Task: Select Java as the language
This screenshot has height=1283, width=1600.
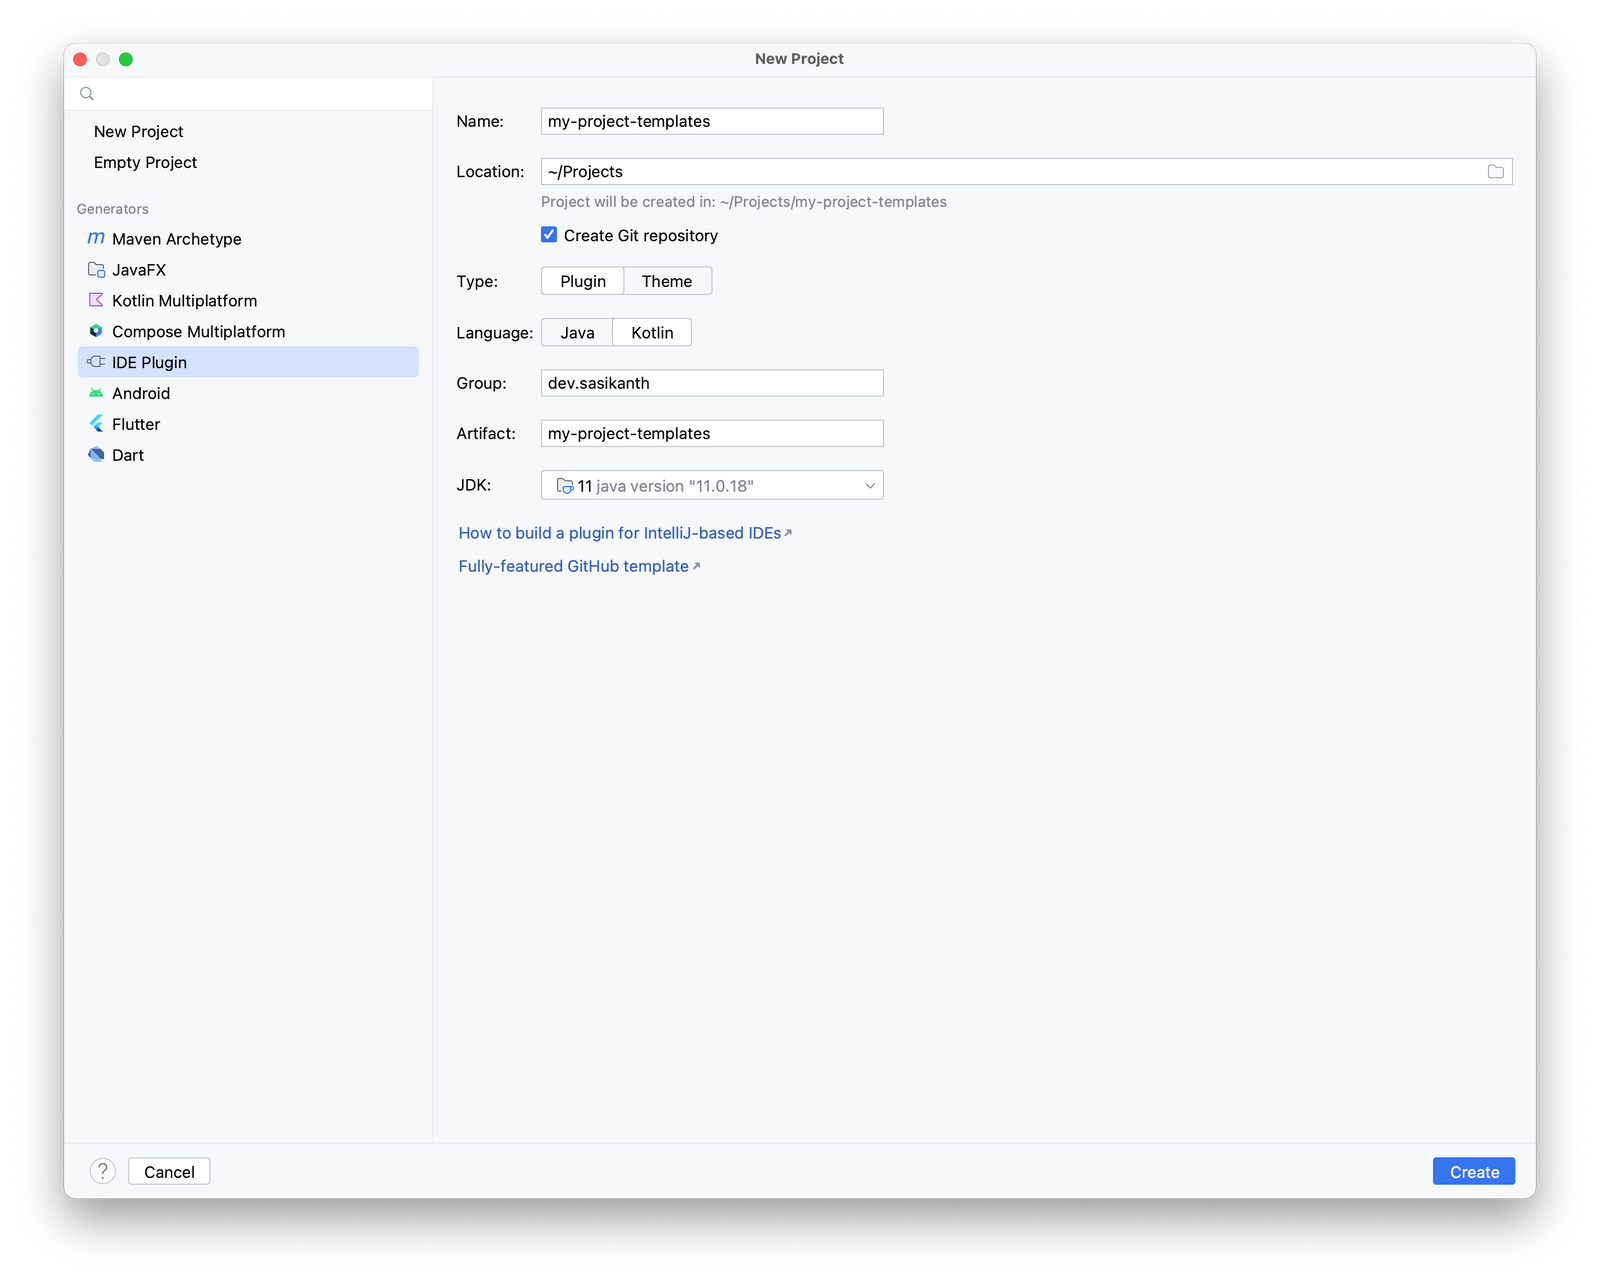Action: [576, 332]
